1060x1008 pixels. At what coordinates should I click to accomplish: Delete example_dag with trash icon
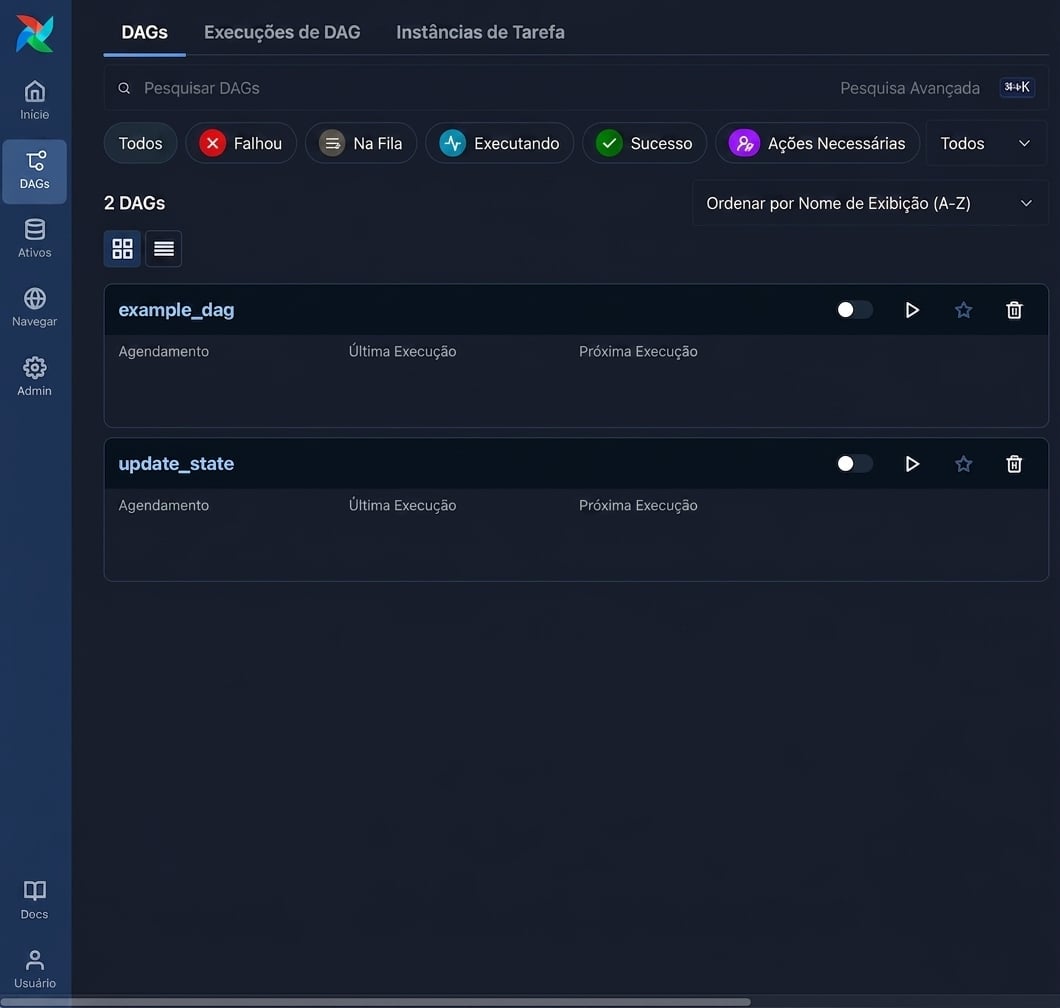click(x=1014, y=310)
